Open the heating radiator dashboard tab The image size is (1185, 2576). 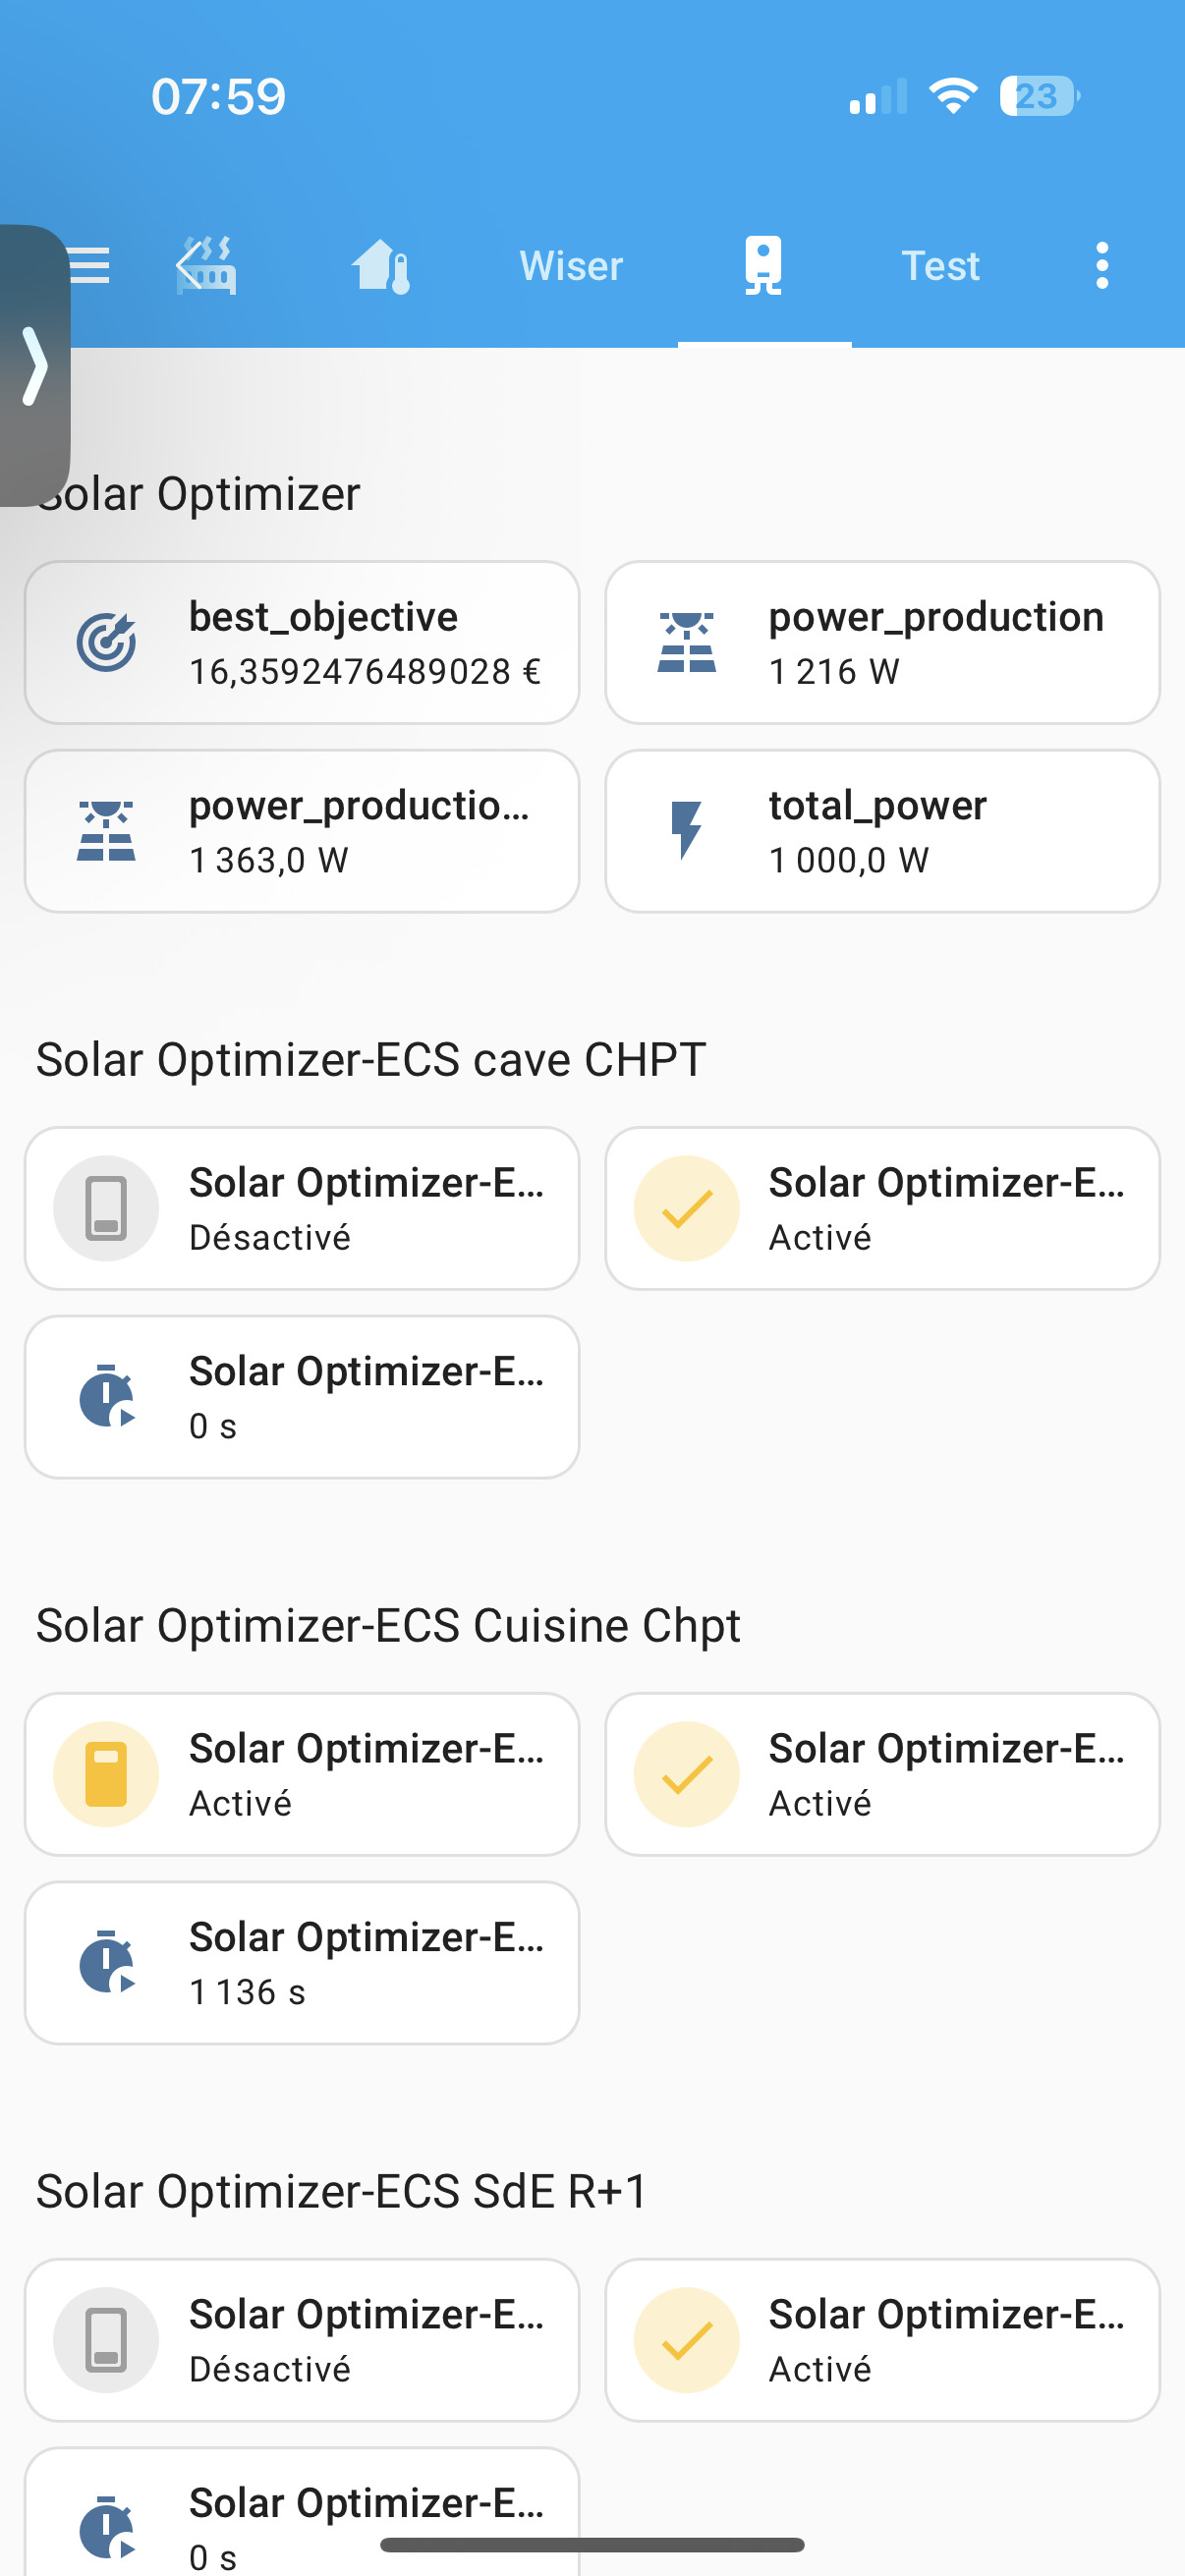click(x=207, y=265)
